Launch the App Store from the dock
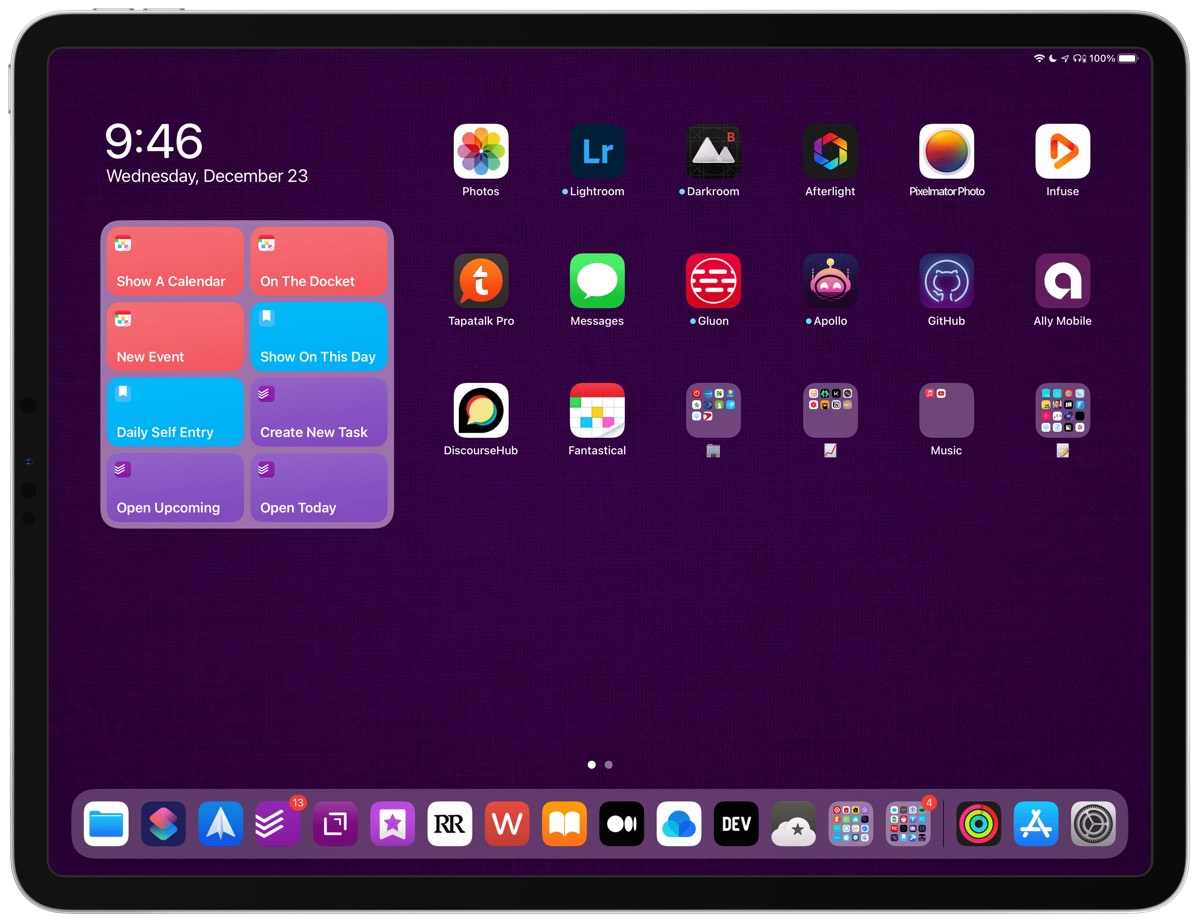This screenshot has width=1200, height=924. 1036,824
